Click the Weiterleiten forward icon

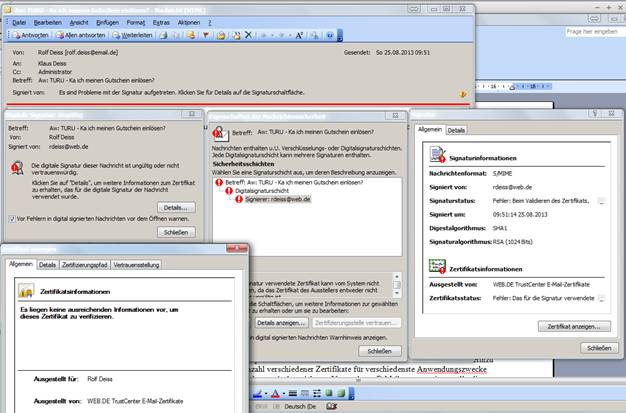point(116,35)
